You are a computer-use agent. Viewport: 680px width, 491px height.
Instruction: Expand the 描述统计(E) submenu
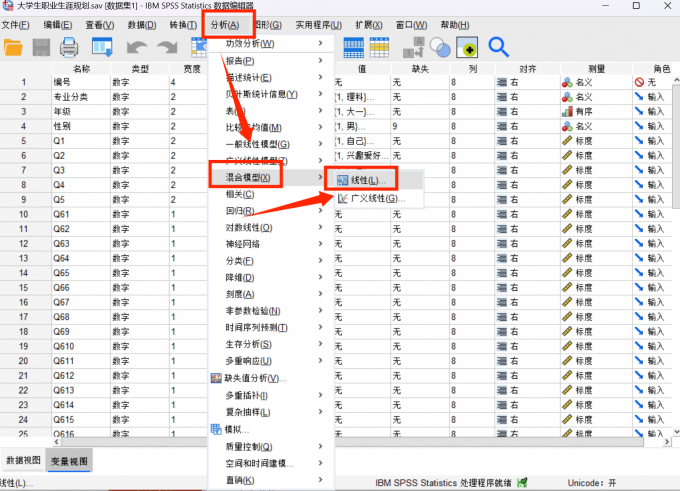pos(320,77)
